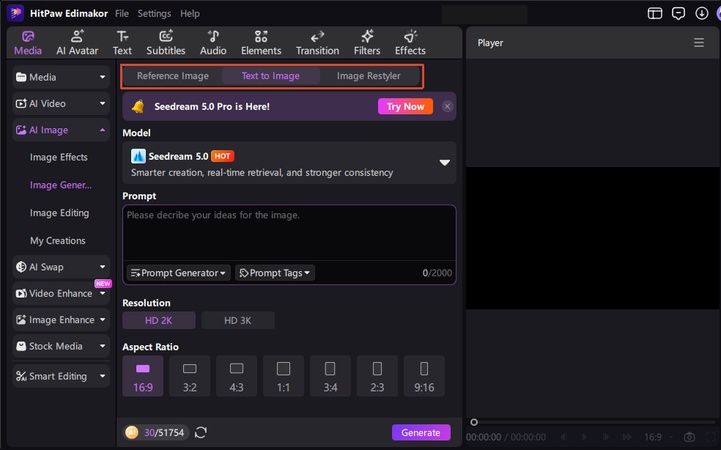Click the Seedream announcement bell icon
This screenshot has height=450, width=721.
point(138,107)
